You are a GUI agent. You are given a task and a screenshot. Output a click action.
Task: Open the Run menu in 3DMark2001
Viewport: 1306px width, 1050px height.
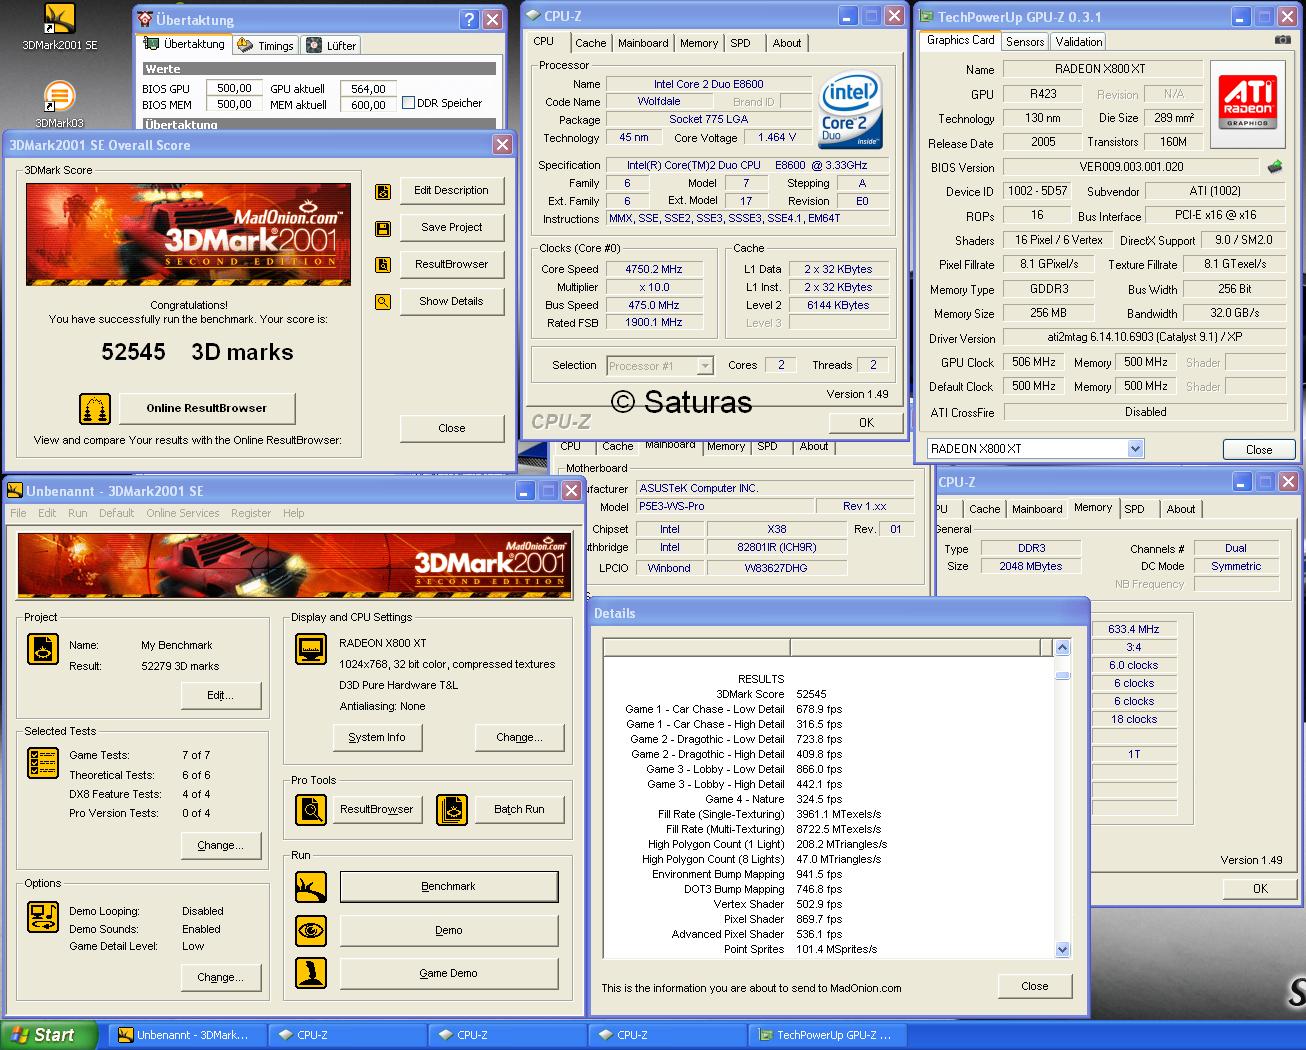(78, 513)
